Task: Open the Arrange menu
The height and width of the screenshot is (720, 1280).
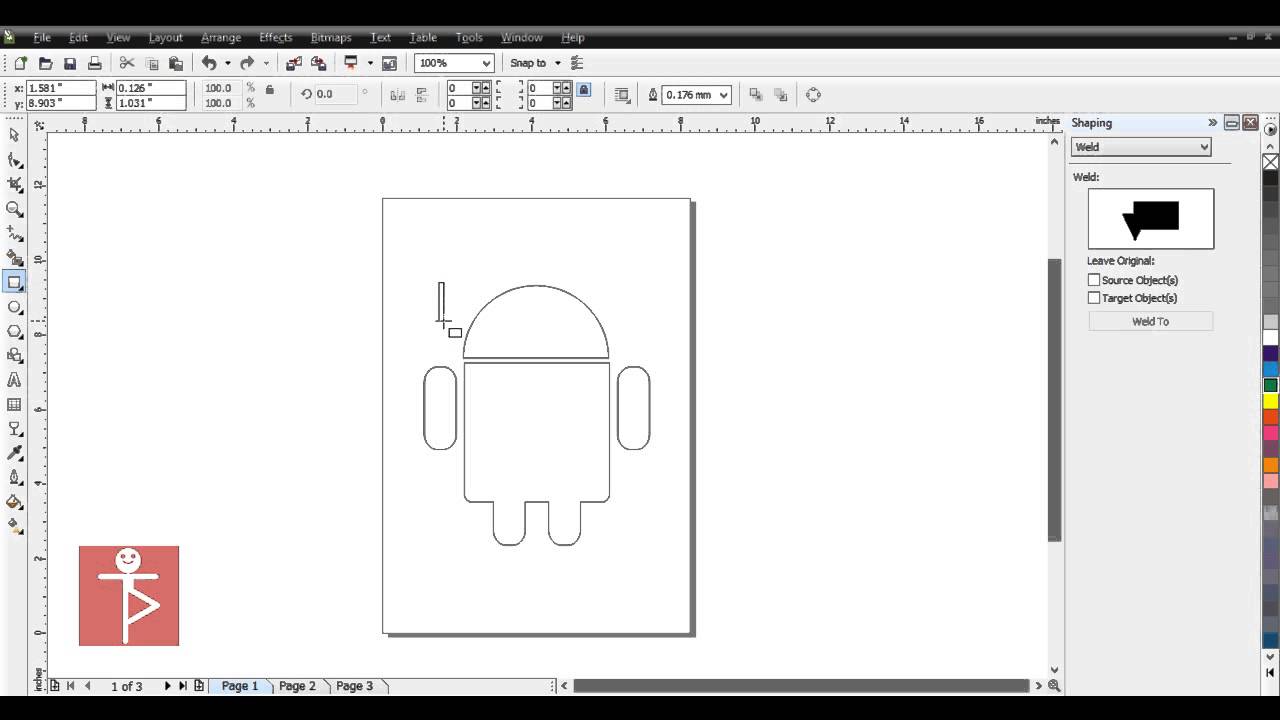Action: [x=221, y=37]
